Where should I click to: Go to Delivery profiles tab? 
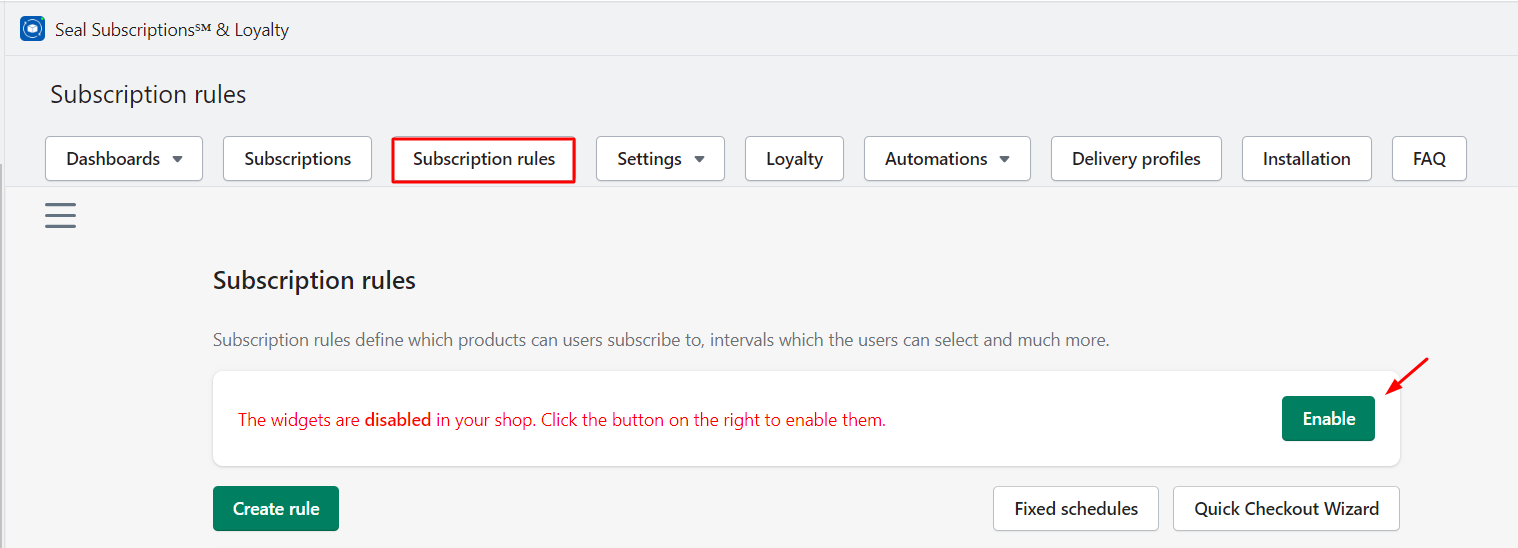pos(1136,159)
